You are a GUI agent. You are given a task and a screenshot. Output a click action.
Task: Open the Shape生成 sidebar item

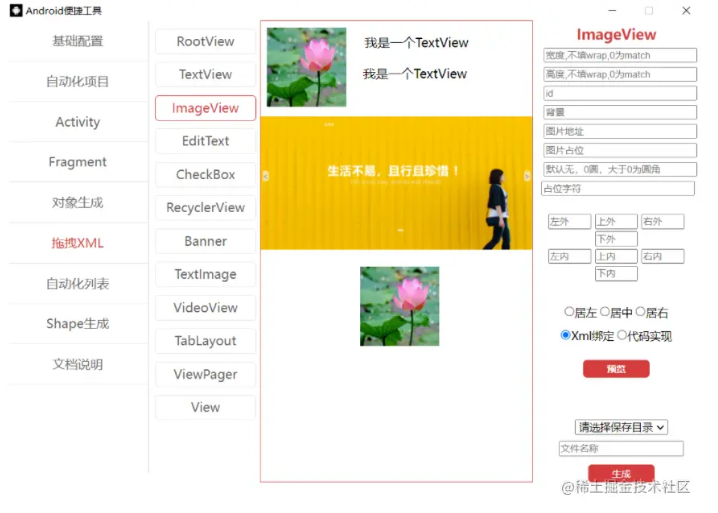[x=77, y=324]
